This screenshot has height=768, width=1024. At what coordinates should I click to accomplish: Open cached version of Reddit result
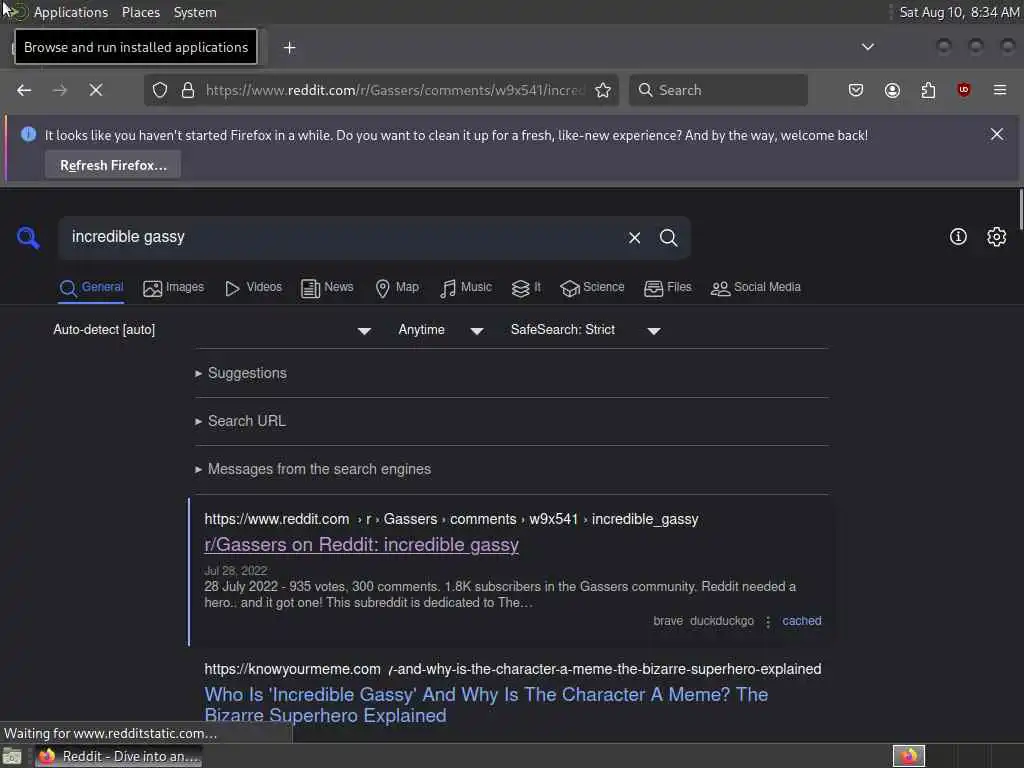[x=801, y=621]
